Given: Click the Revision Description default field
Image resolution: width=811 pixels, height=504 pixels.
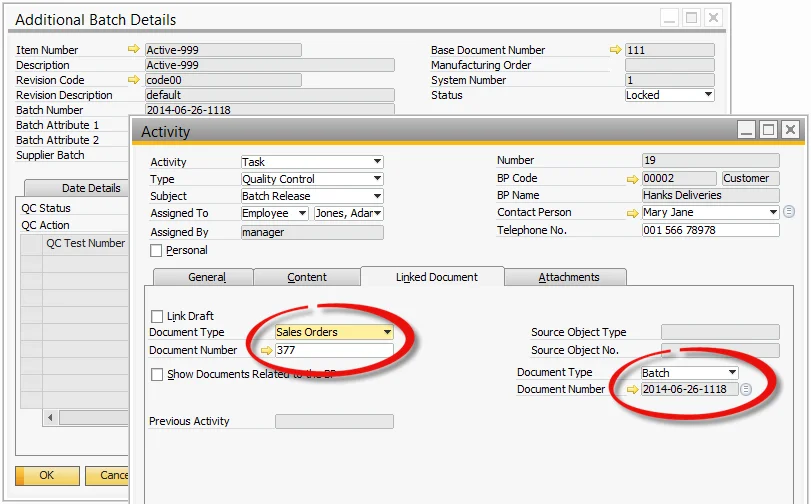Looking at the screenshot, I should pos(269,95).
